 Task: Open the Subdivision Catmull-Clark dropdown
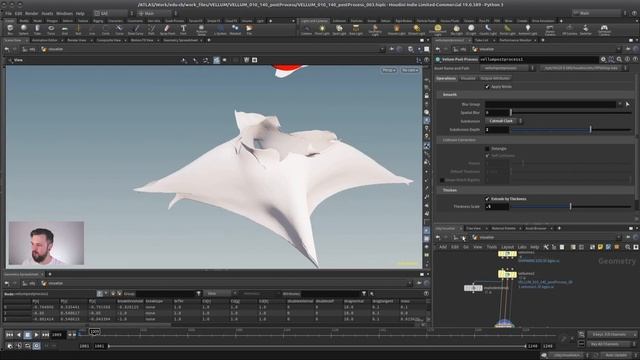(503, 121)
